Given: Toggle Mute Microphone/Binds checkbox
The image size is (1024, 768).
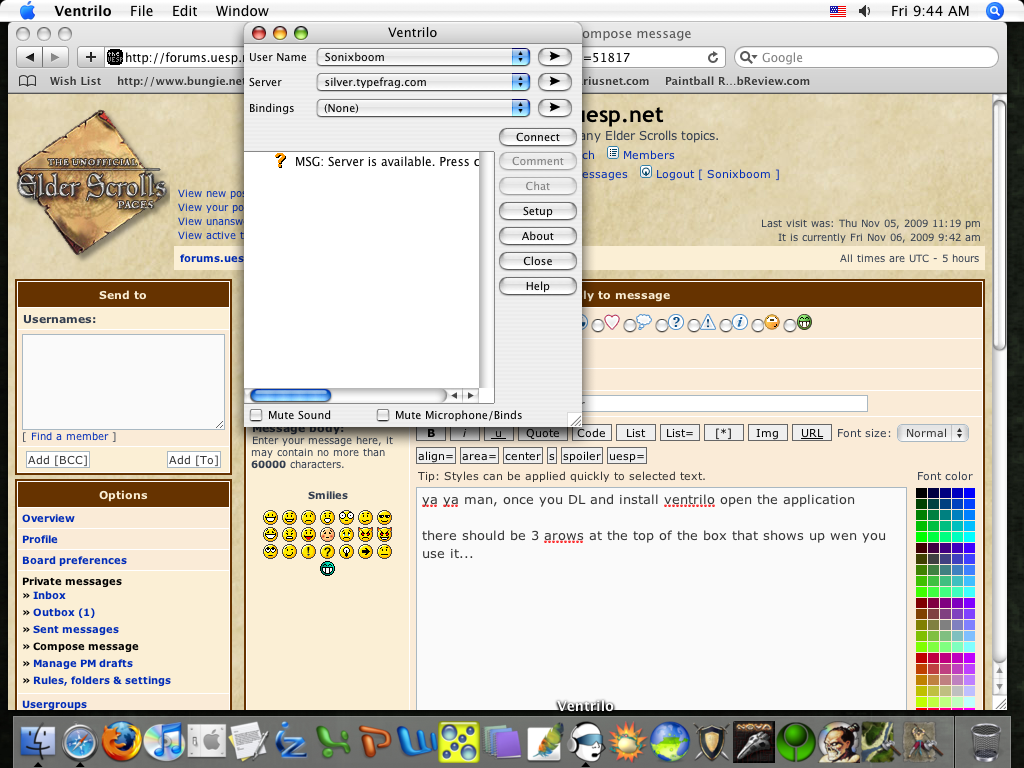Looking at the screenshot, I should [x=383, y=415].
